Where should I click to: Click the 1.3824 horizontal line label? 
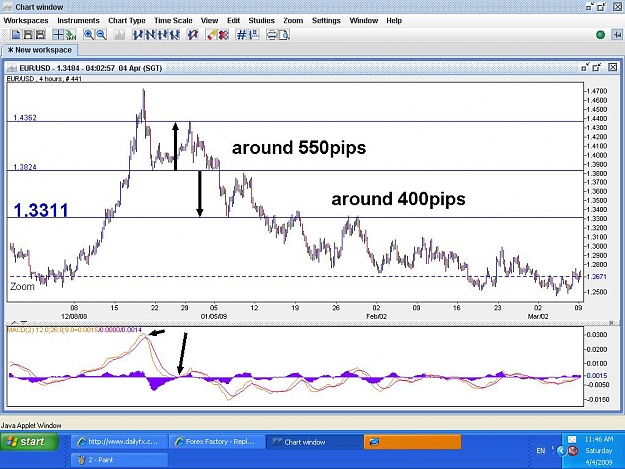pos(25,167)
